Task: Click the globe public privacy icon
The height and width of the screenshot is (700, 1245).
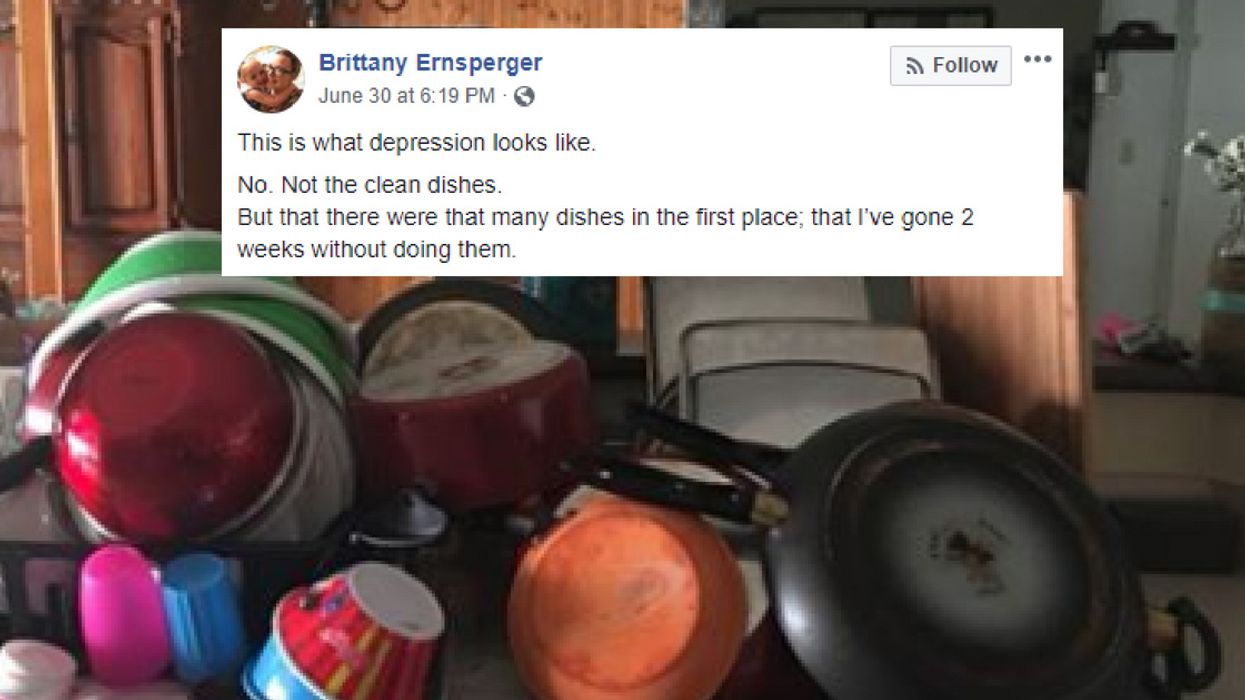Action: [x=524, y=96]
